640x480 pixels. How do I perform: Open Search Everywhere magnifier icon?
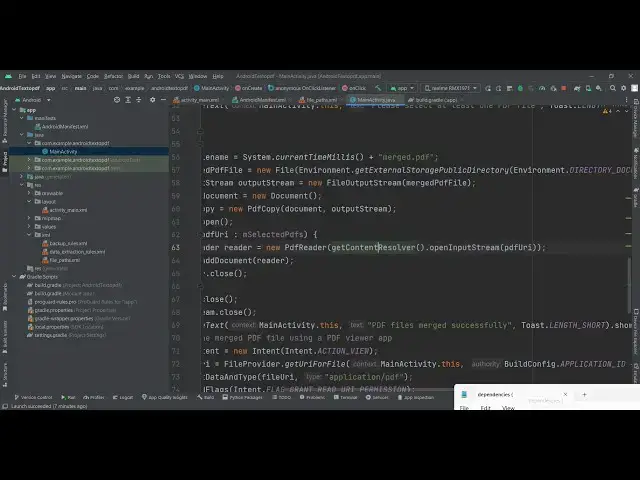613,88
